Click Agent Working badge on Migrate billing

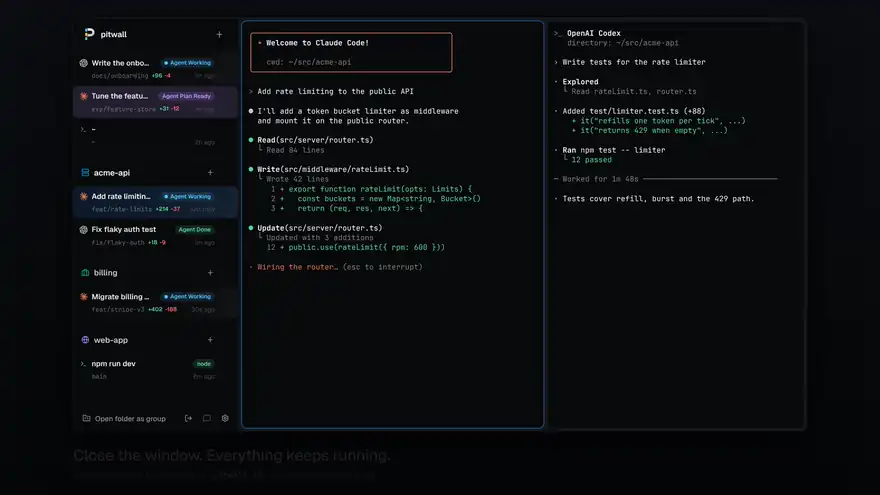tap(187, 296)
